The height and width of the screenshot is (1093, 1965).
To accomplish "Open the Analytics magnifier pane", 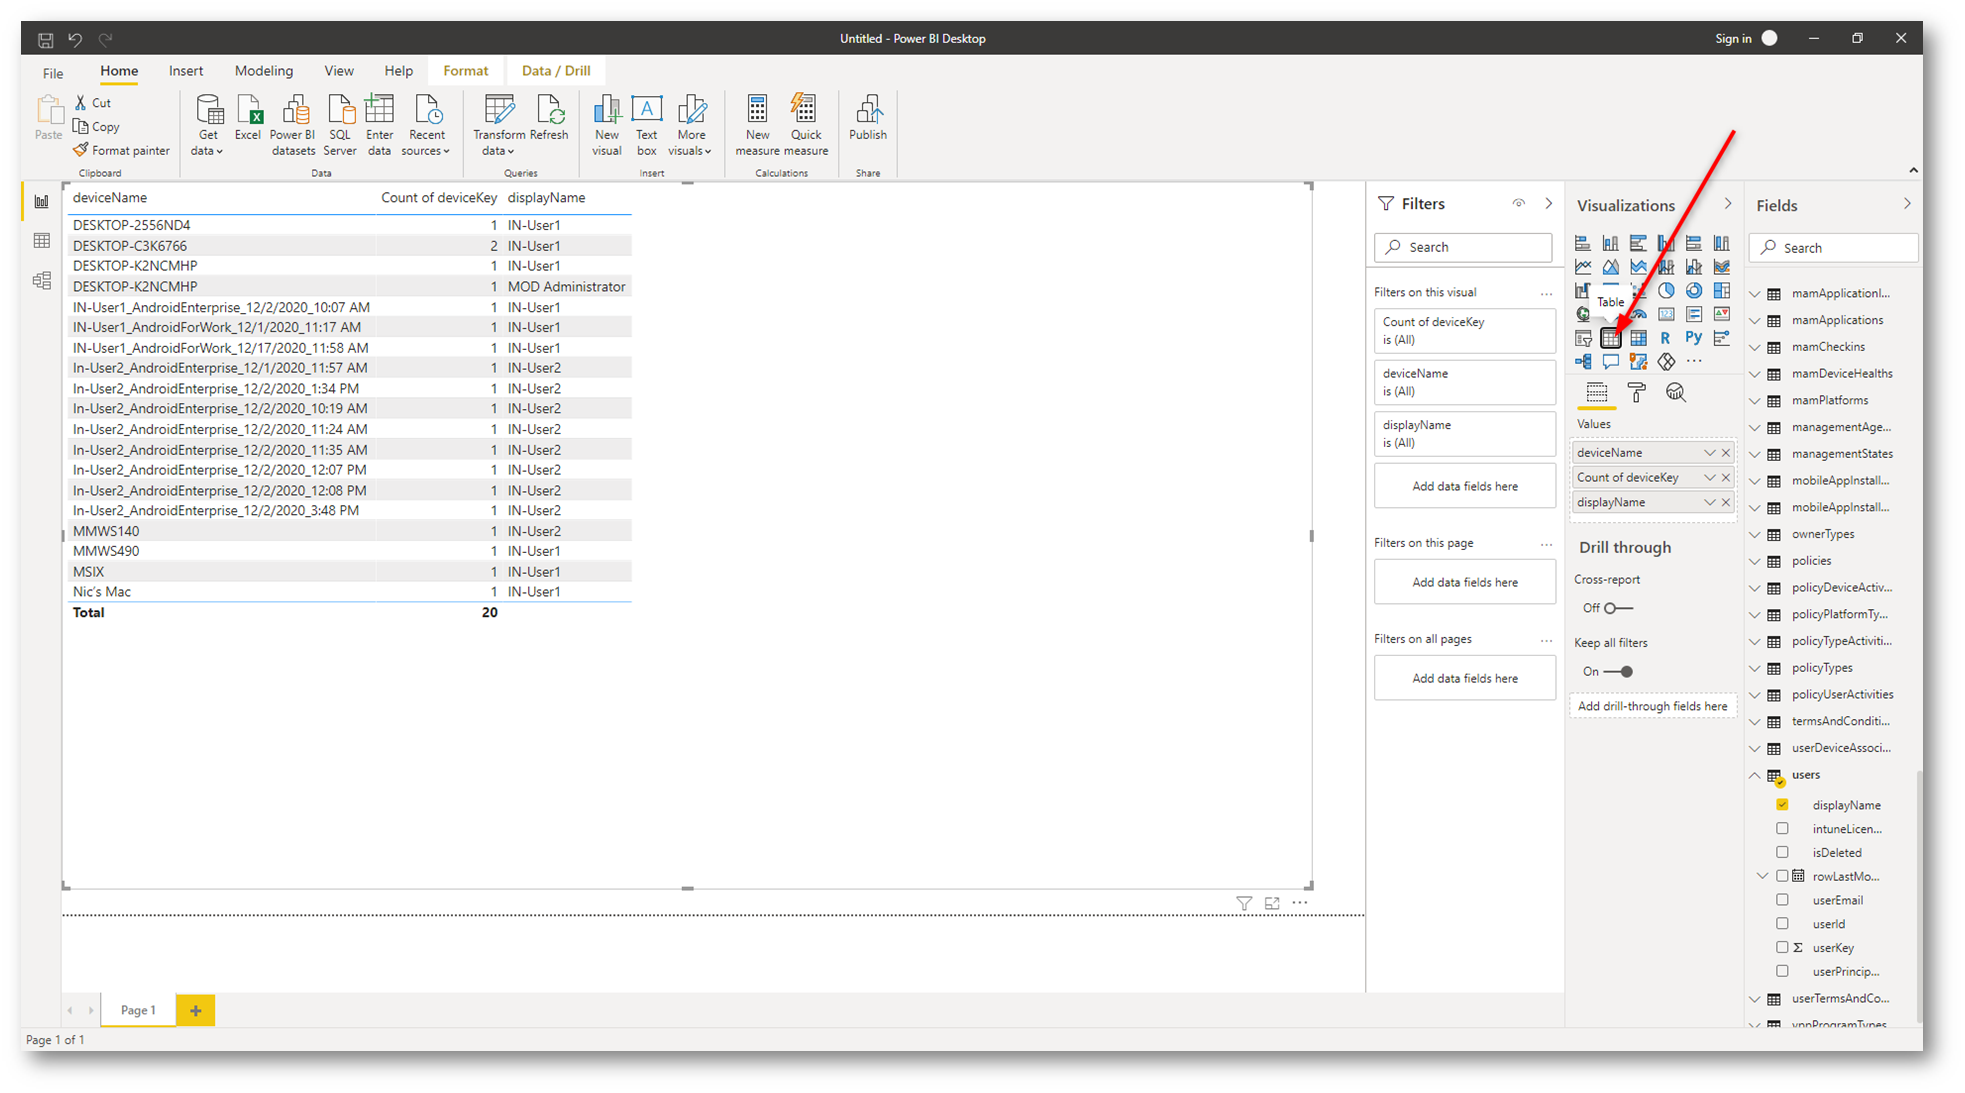I will click(x=1676, y=393).
